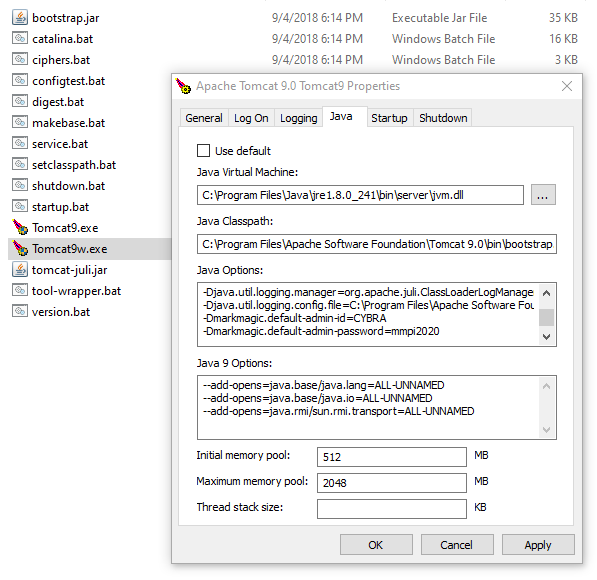Switch to the General tab
597x580 pixels.
(x=204, y=118)
